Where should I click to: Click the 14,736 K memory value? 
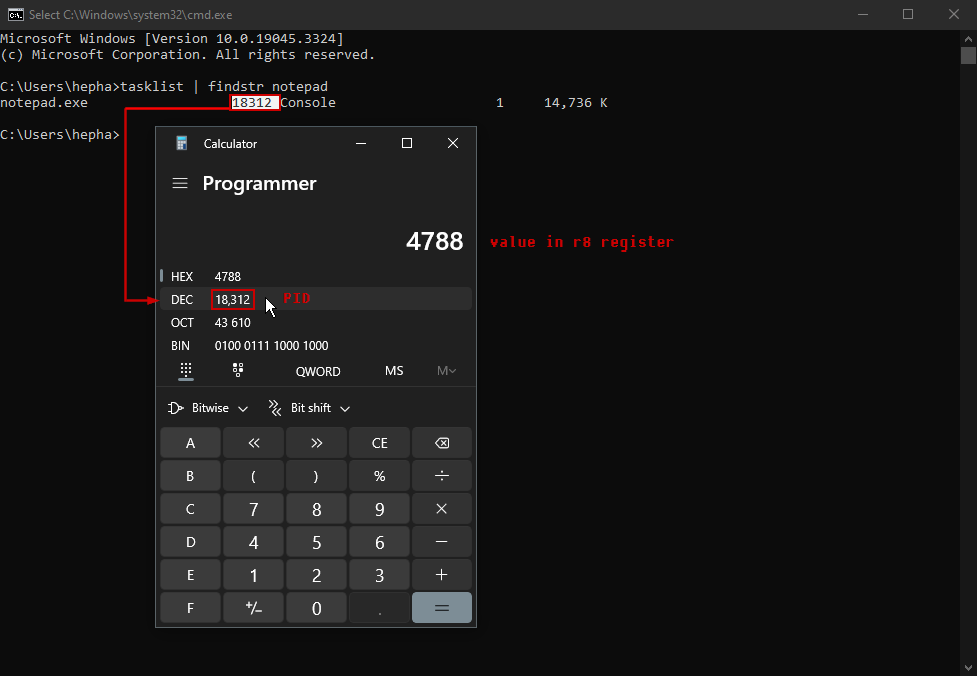(576, 103)
